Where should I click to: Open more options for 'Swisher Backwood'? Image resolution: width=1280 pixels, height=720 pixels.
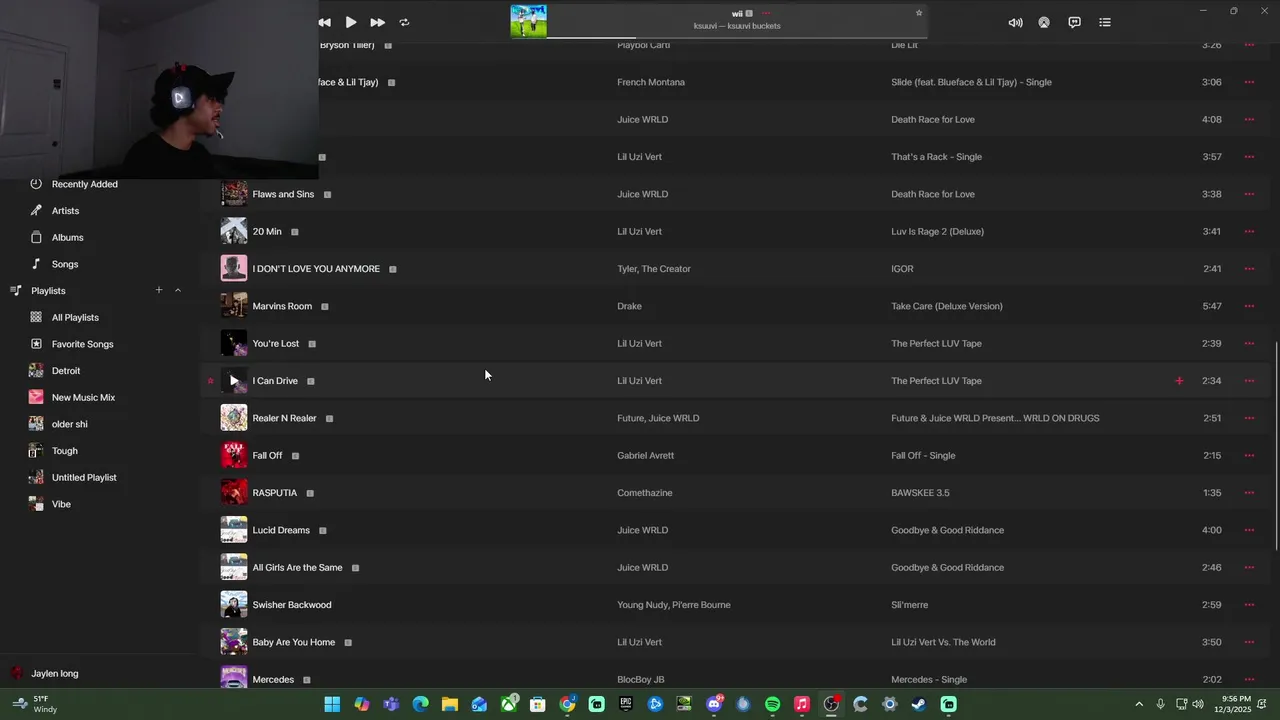(x=1249, y=605)
